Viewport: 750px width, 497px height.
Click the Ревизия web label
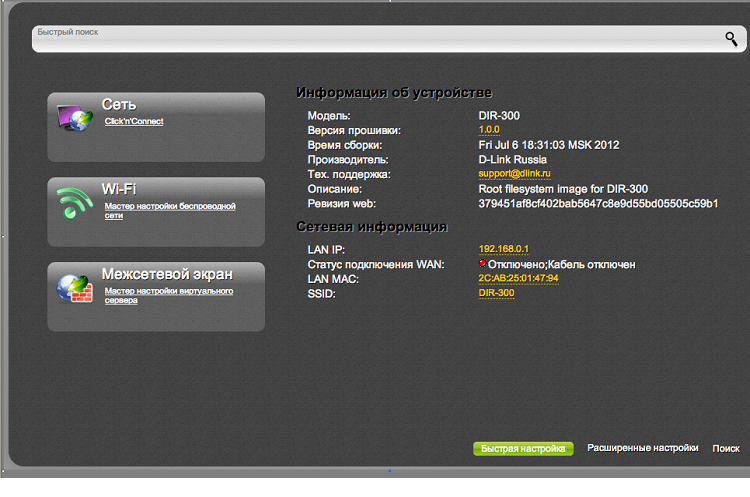pyautogui.click(x=342, y=204)
